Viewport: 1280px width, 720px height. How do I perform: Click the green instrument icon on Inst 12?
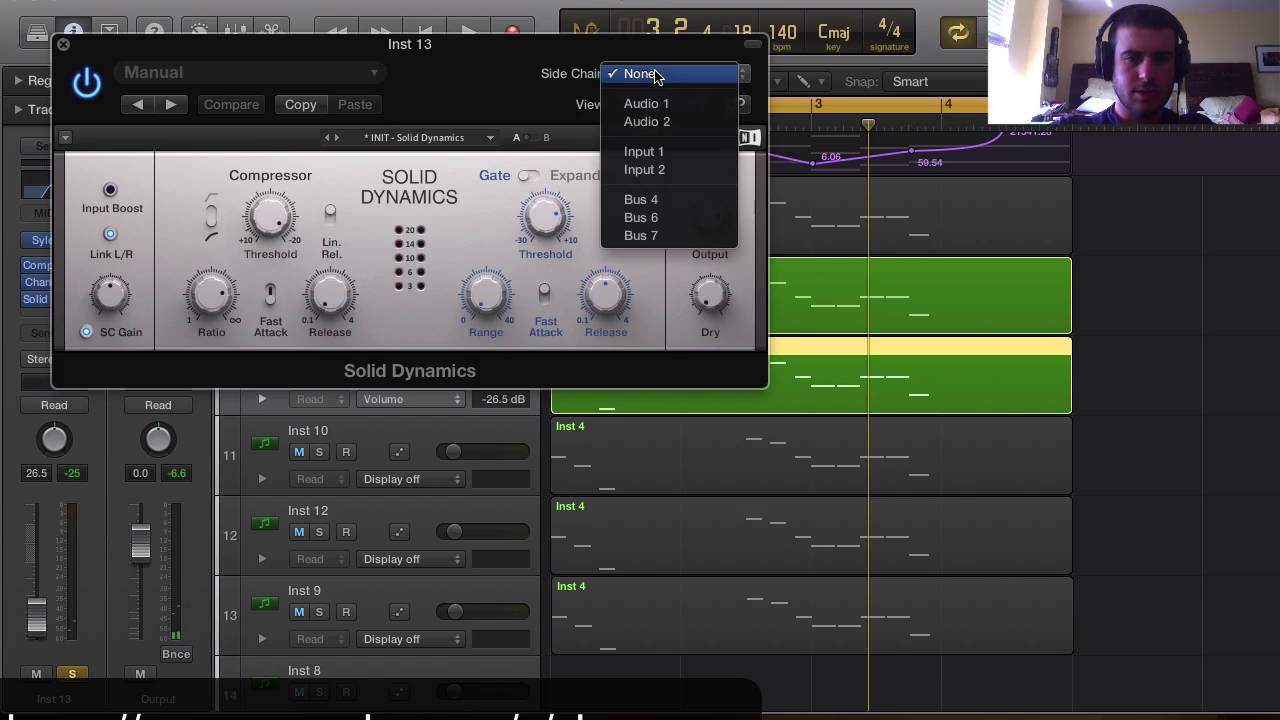[264, 523]
